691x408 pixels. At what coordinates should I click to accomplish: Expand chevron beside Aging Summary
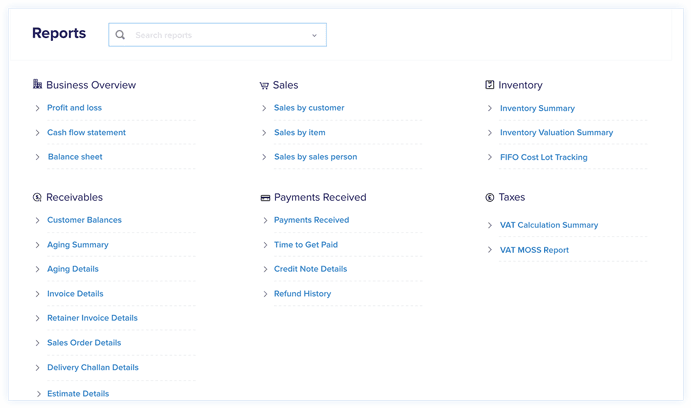tap(37, 245)
